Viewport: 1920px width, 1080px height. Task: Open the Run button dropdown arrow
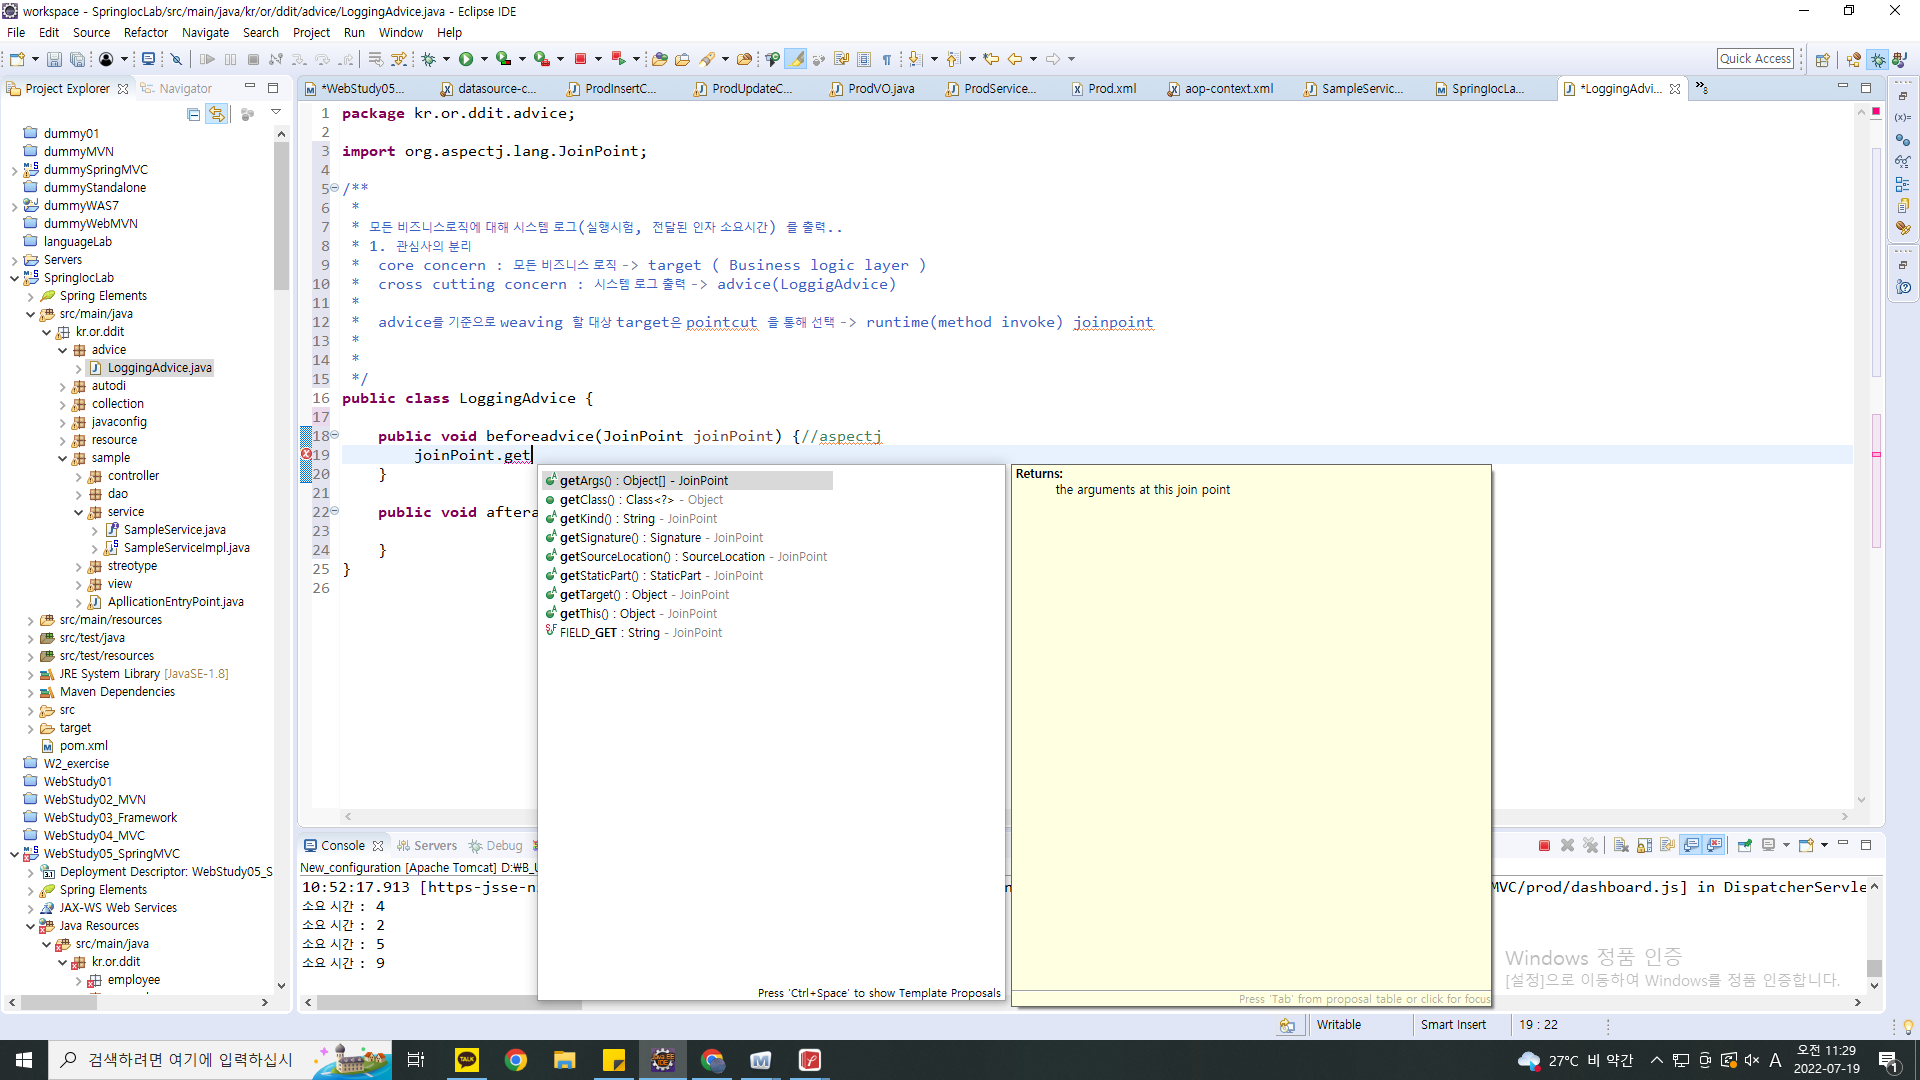click(x=484, y=60)
